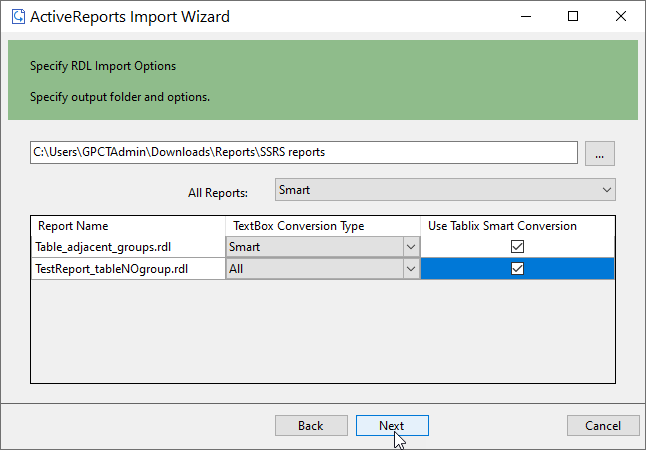
Task: Maximize the wizard window
Action: pos(573,16)
